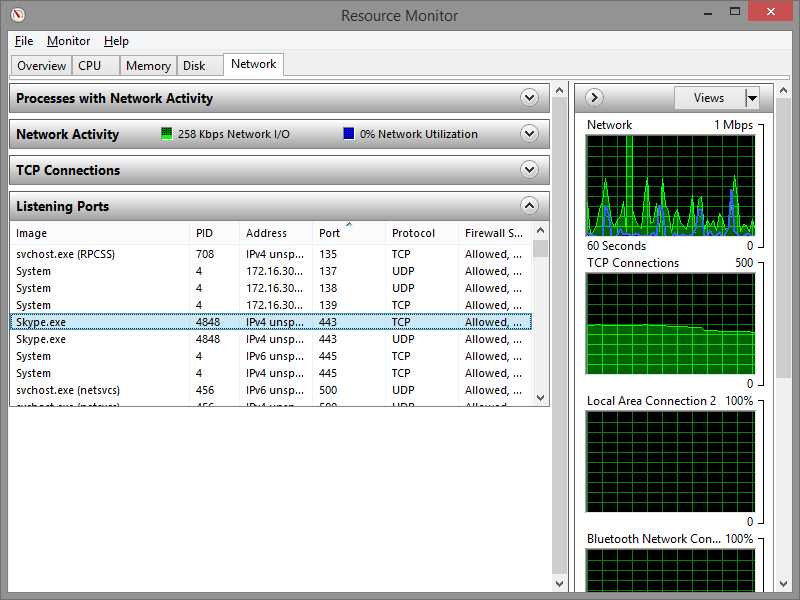Select the Skype.exe UDP 443 row
This screenshot has height=600, width=800.
270,339
